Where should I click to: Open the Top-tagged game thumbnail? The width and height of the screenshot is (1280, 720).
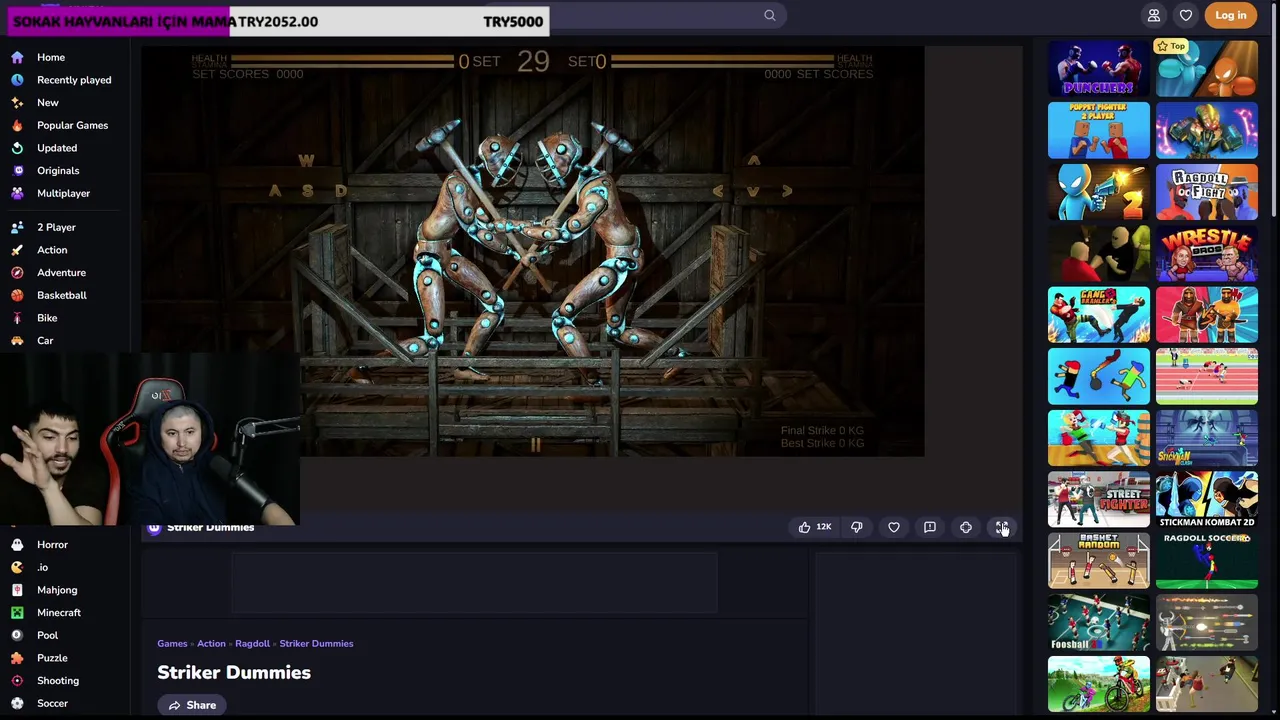pos(1207,69)
